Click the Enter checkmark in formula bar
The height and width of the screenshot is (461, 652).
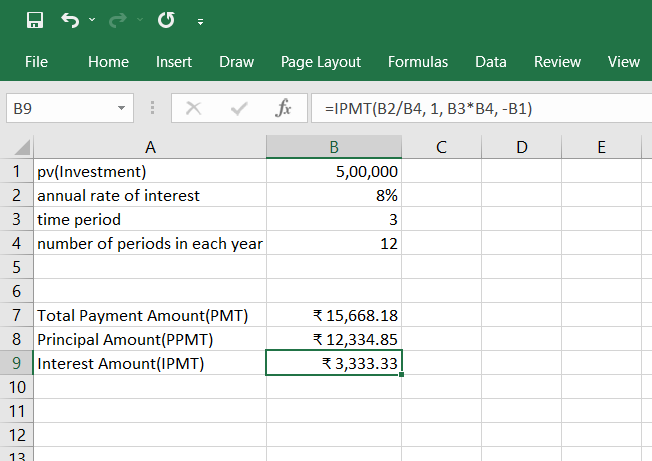coord(239,108)
